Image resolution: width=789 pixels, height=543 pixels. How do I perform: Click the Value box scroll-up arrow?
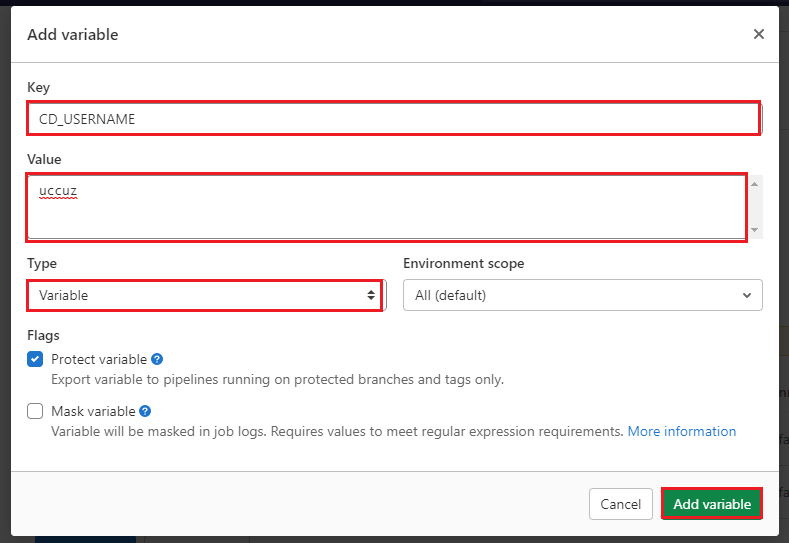pos(755,184)
